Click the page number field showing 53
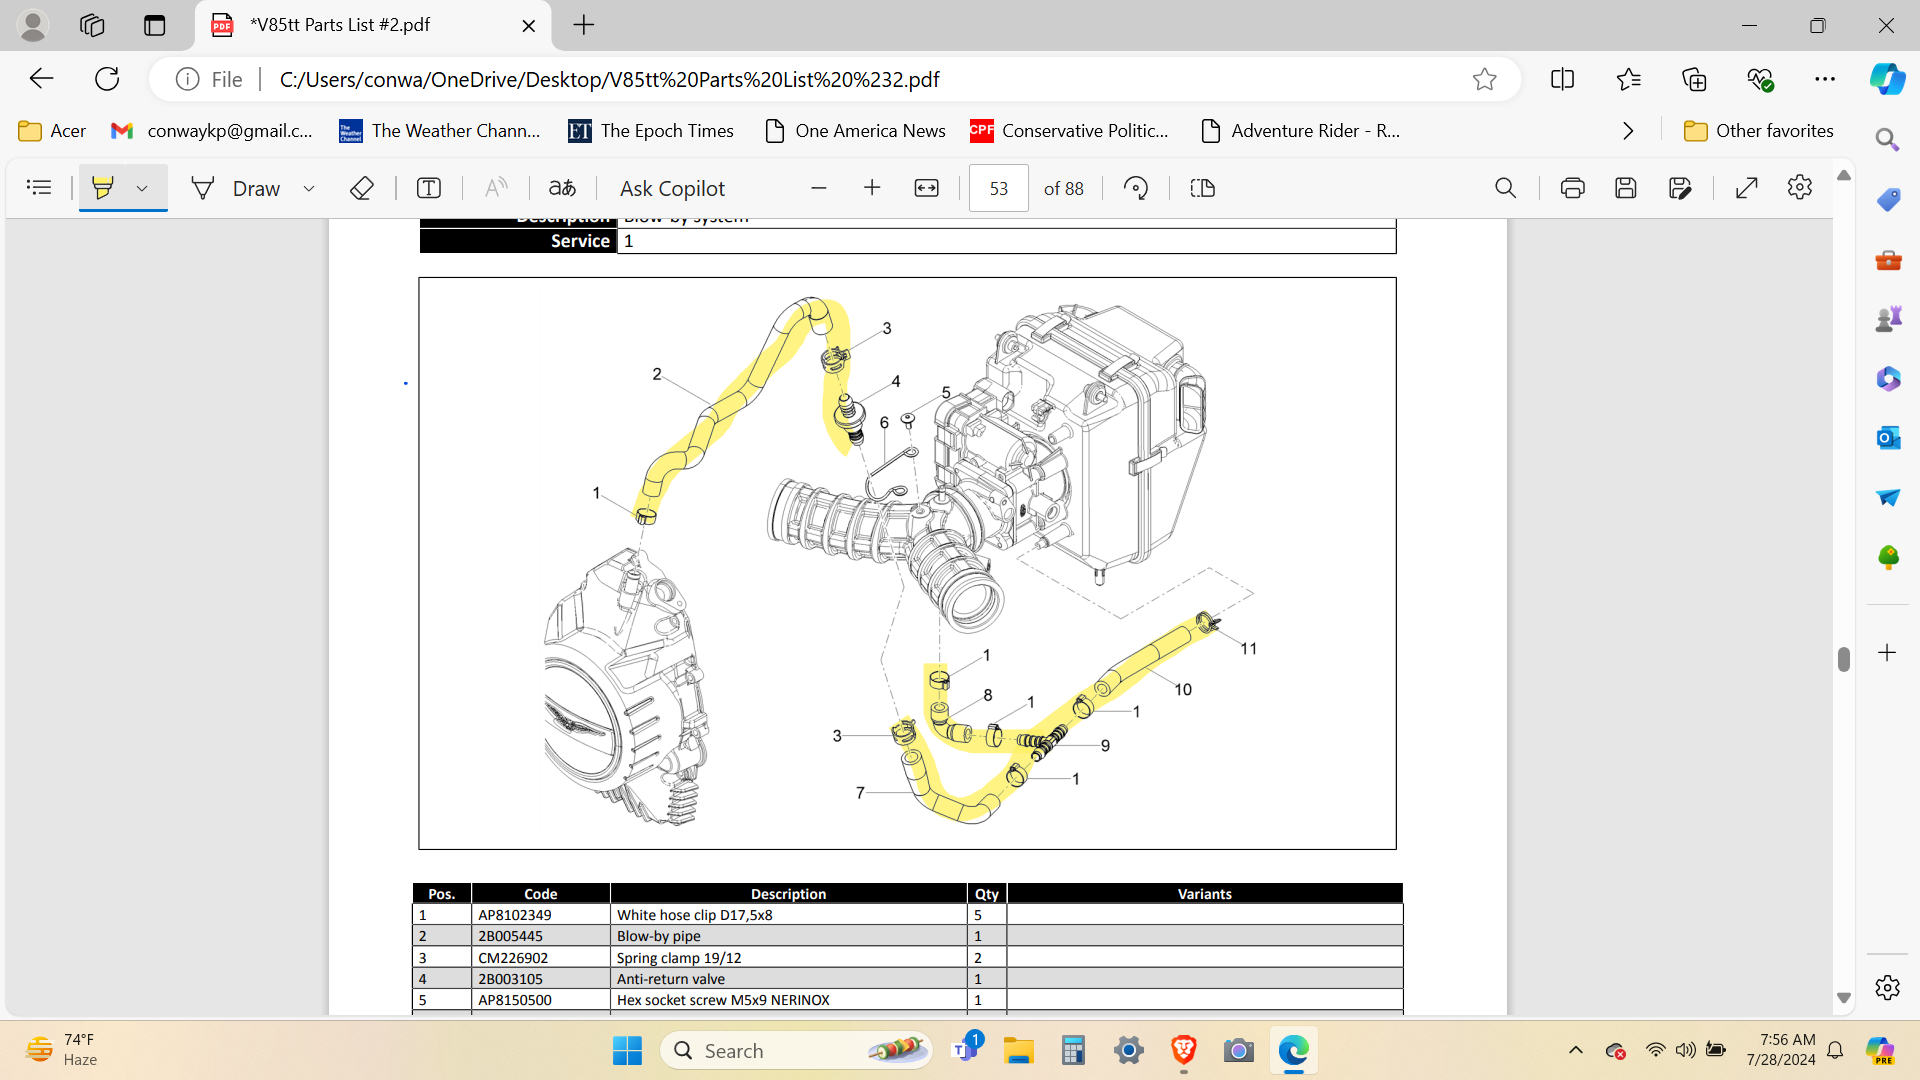 point(999,188)
